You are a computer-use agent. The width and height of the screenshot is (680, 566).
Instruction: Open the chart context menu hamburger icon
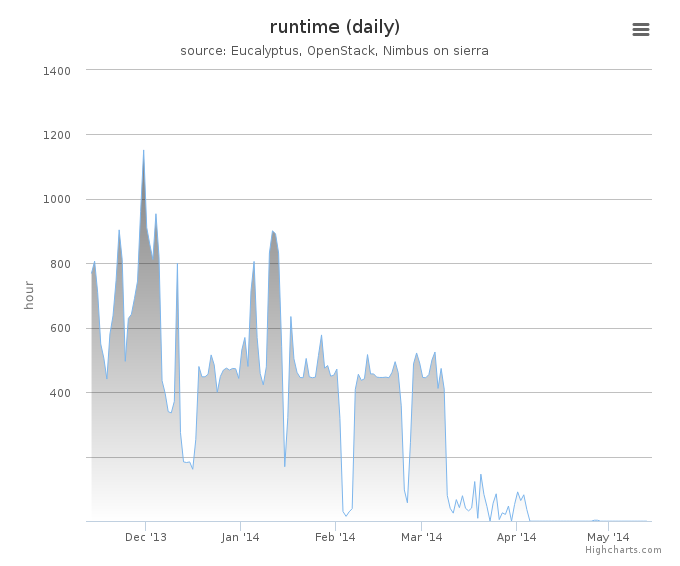pos(641,29)
